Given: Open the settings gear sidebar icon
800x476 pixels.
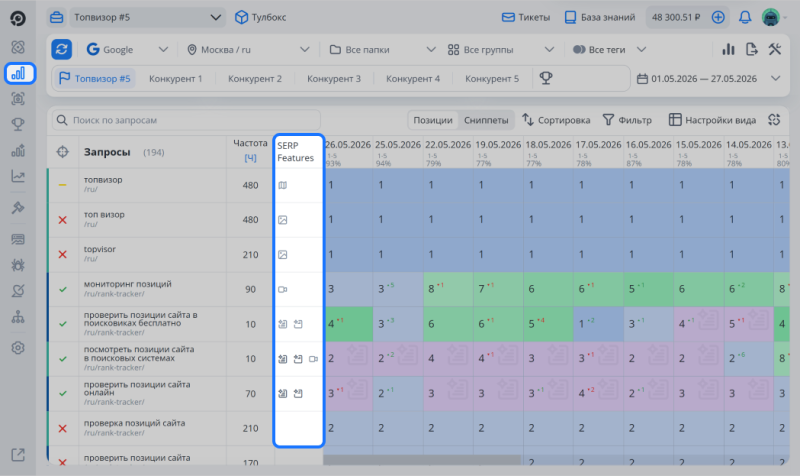Looking at the screenshot, I should (x=18, y=348).
